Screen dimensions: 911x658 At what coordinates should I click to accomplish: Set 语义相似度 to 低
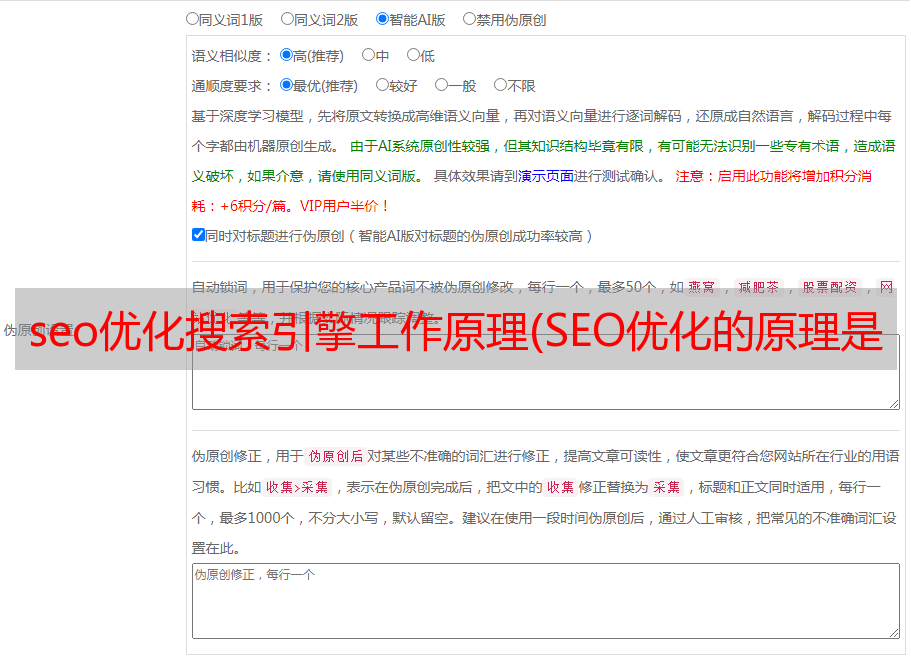tap(413, 55)
